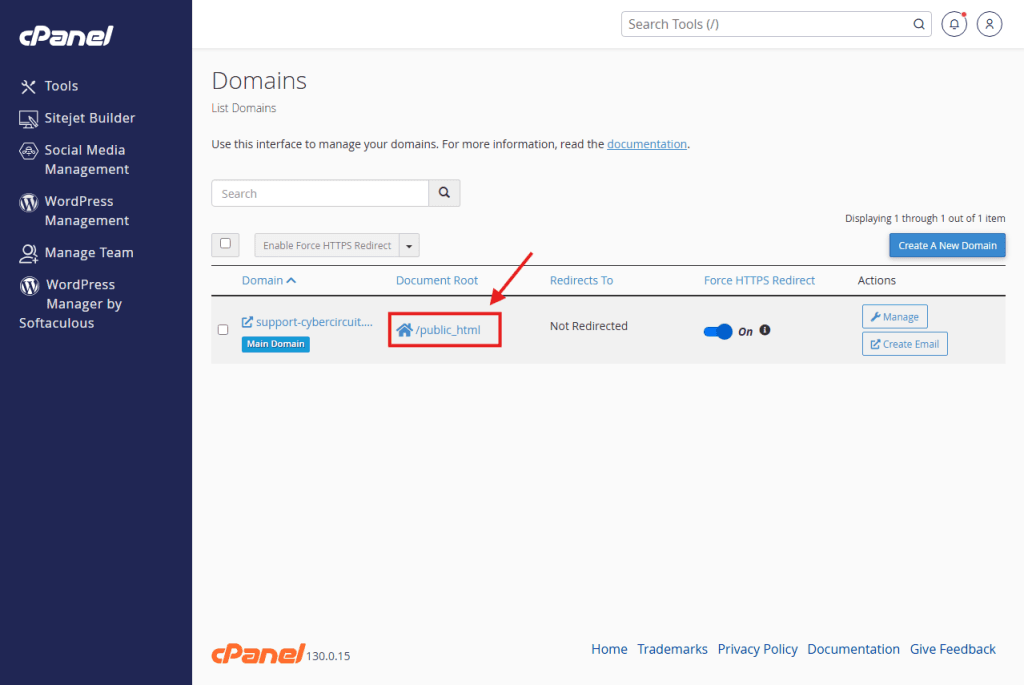Click external link icon beside support-cybercircuit domain
The height and width of the screenshot is (685, 1024).
248,323
